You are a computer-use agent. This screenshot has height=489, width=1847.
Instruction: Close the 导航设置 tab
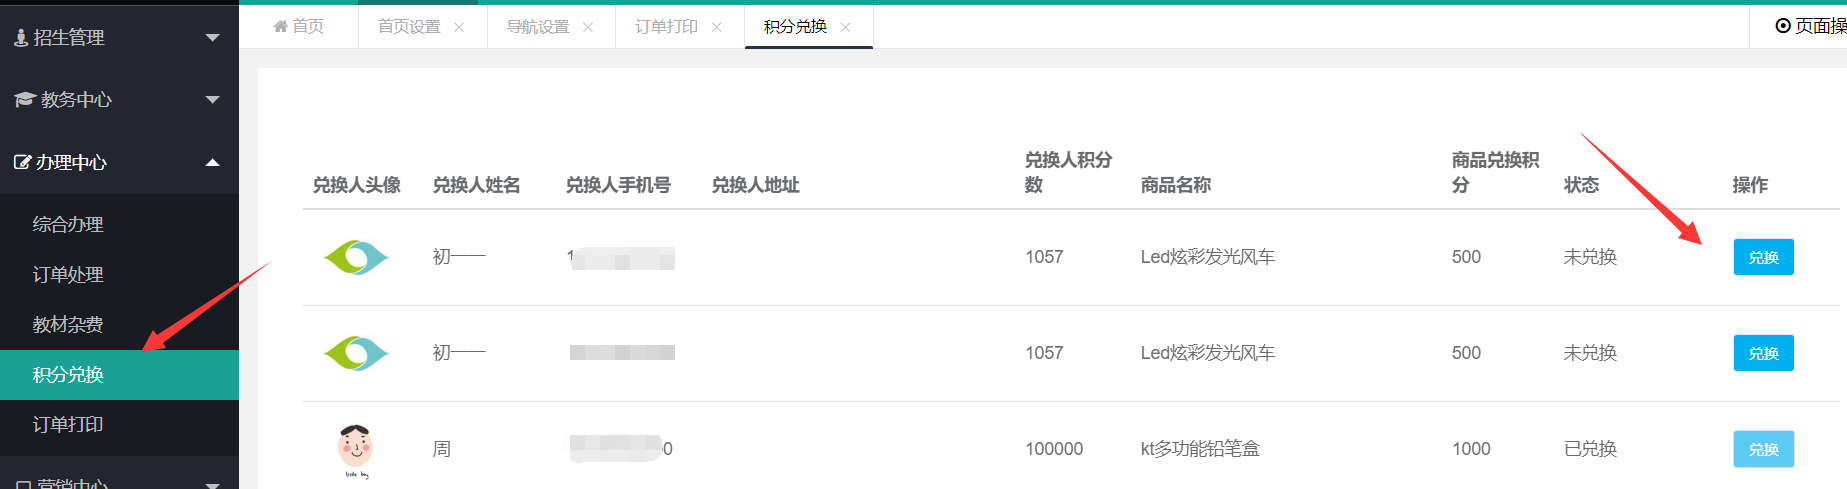point(588,27)
